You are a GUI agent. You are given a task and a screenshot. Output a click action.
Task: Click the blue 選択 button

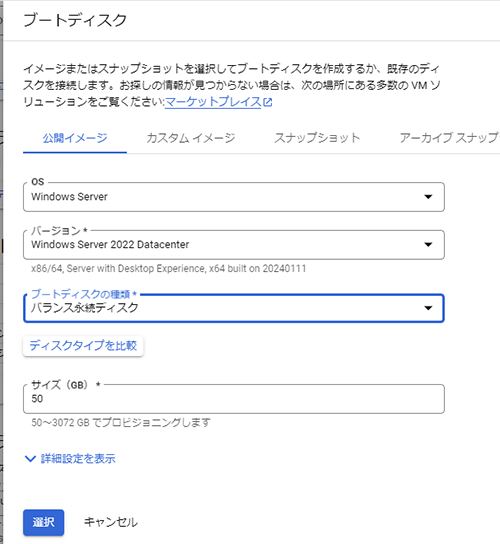(43, 522)
